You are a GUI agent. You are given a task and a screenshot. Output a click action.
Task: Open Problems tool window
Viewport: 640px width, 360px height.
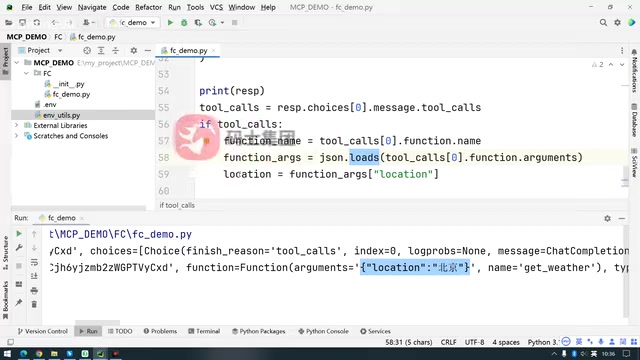click(x=160, y=331)
